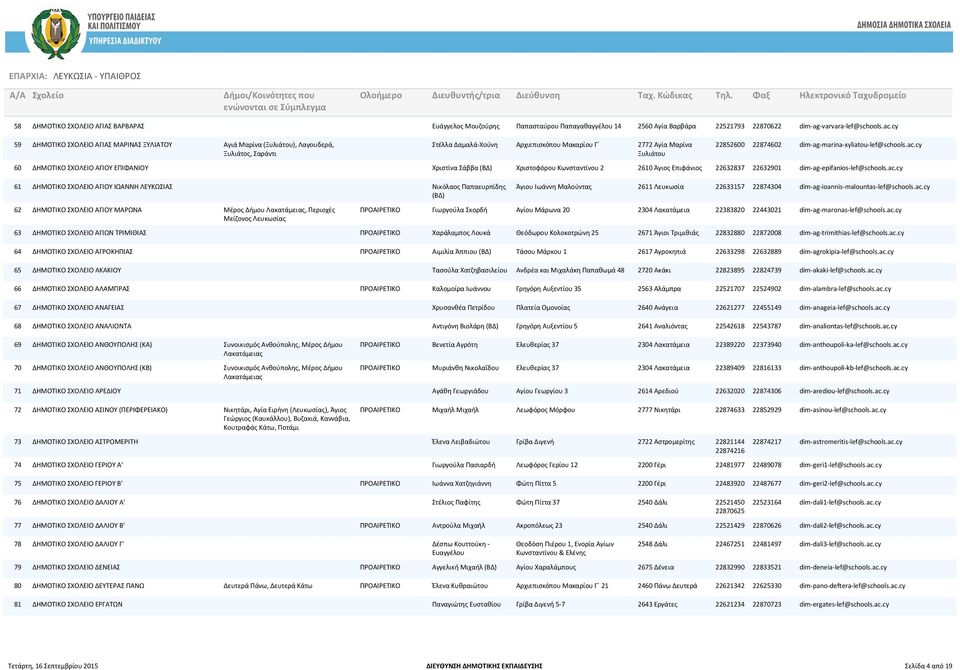This screenshot has width=960, height=670.
Task: Click page indicator Σελίδα 4 από 19
Action: click(x=928, y=666)
